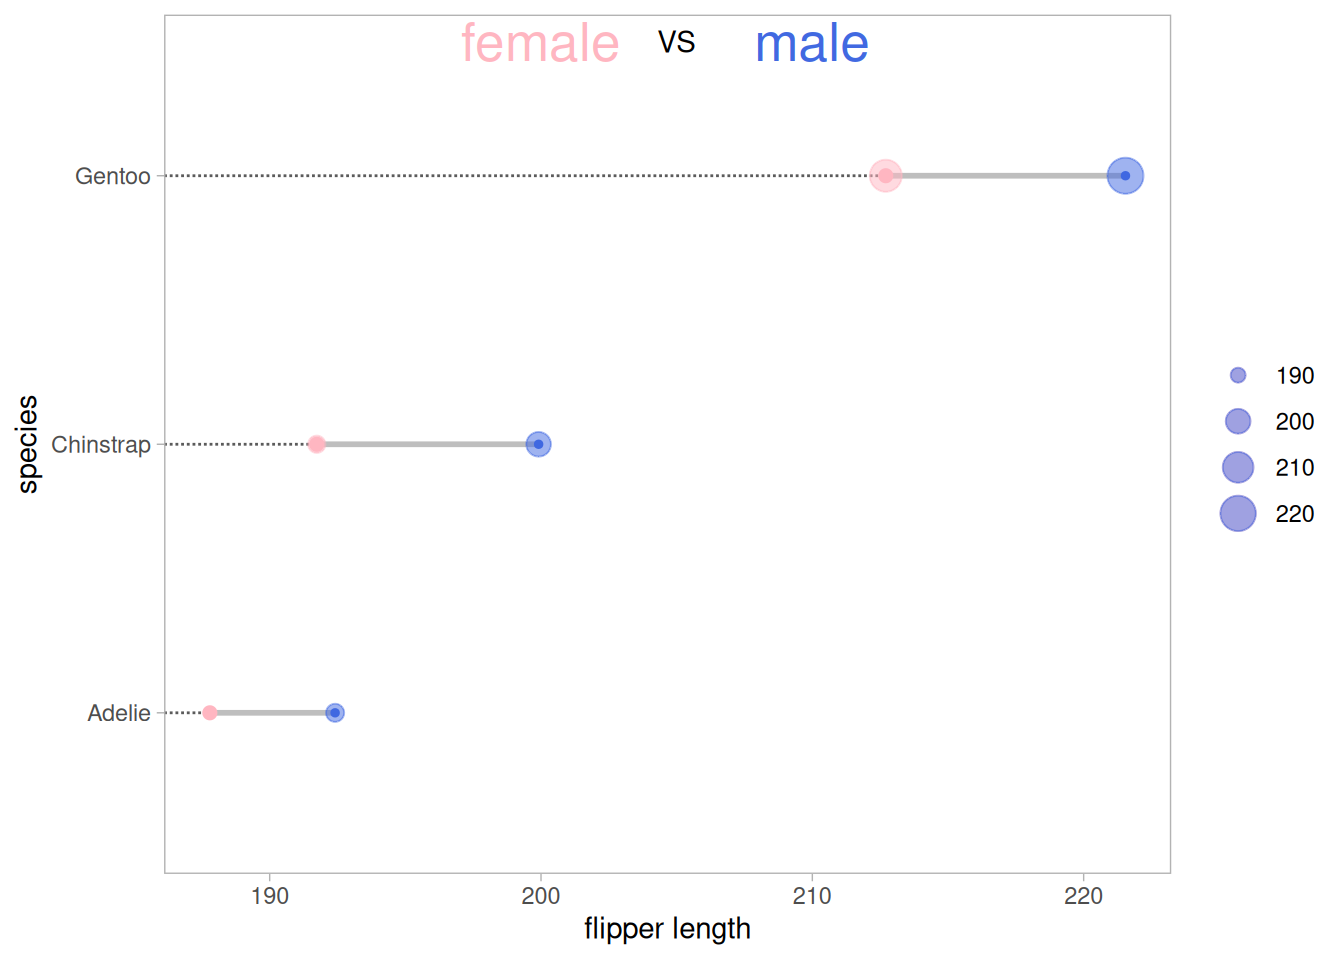Click the Adelie female pink dot
Screen dimensions: 1344x960
(210, 713)
